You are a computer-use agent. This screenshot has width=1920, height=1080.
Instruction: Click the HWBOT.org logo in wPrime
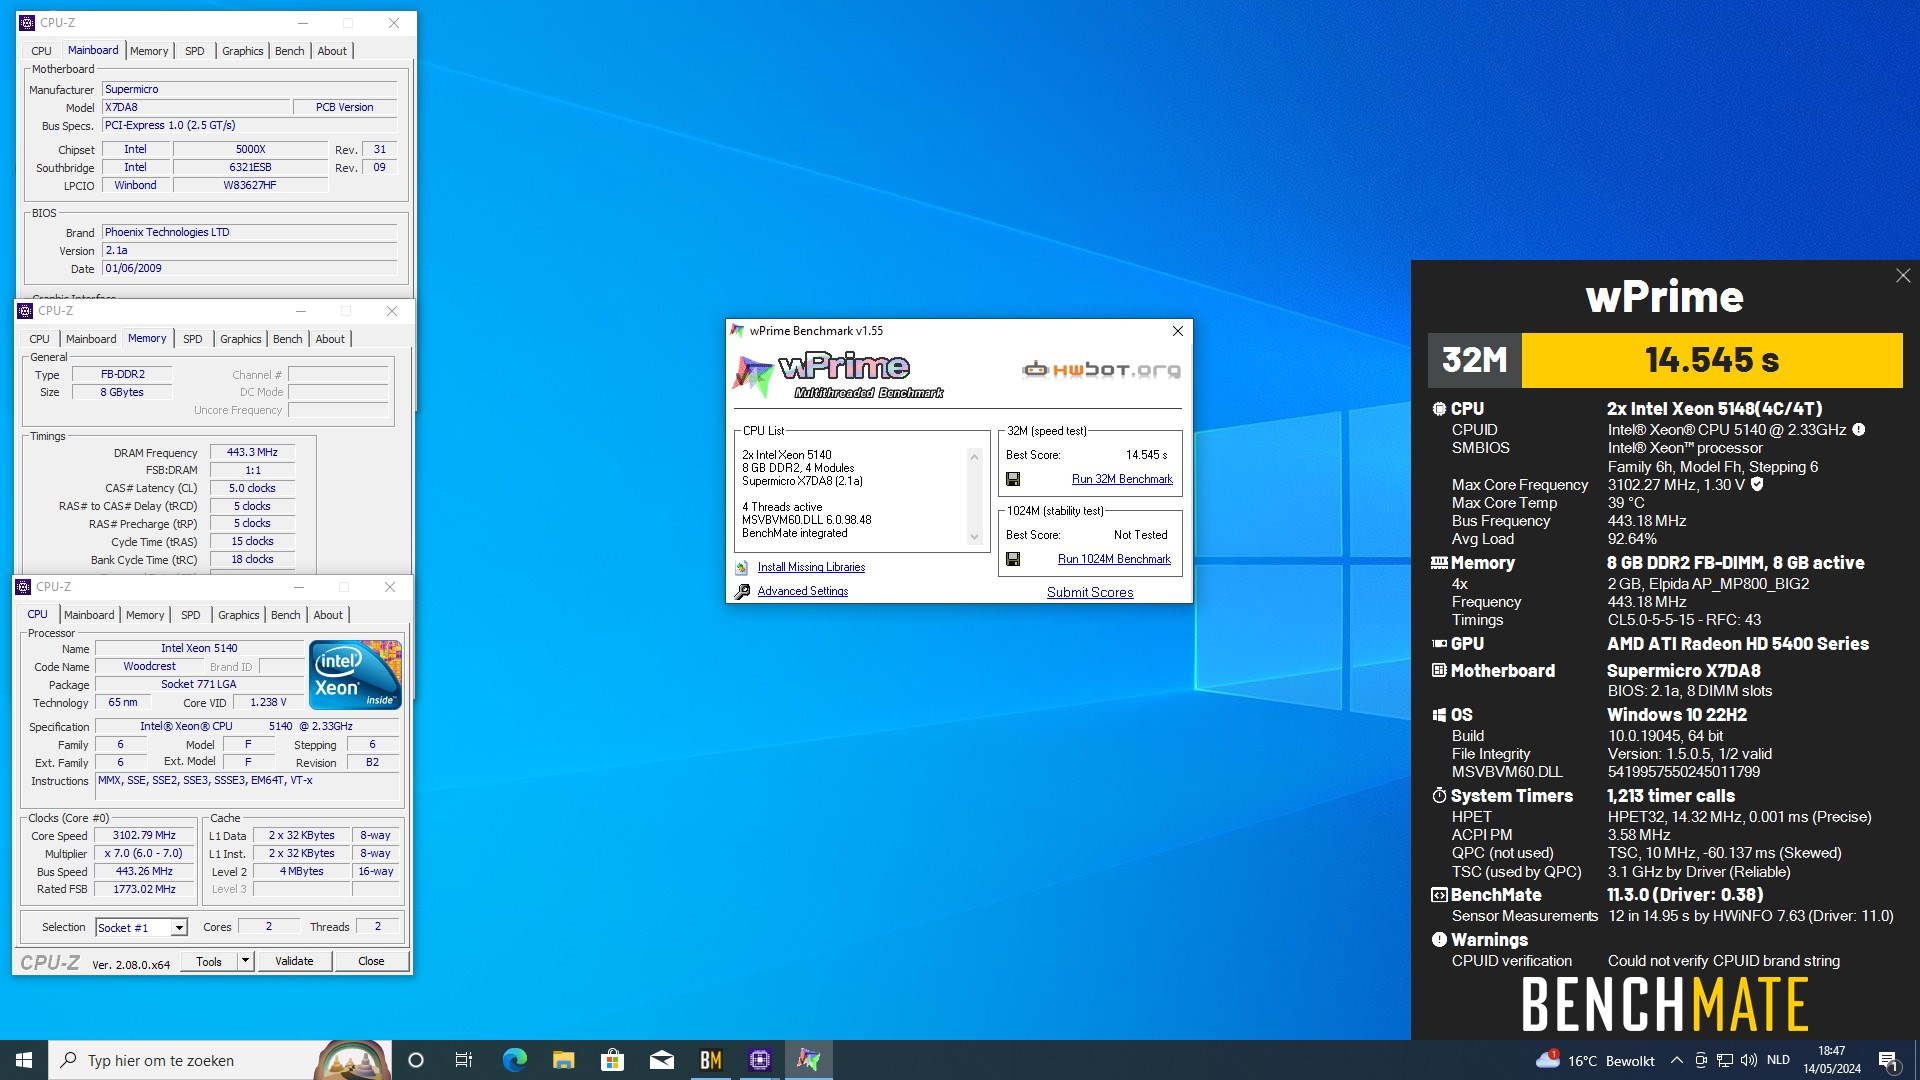coord(1101,370)
